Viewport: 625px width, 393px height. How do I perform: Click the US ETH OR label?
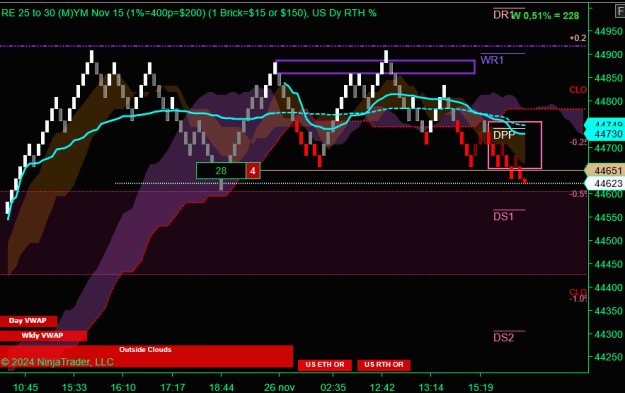click(x=325, y=365)
